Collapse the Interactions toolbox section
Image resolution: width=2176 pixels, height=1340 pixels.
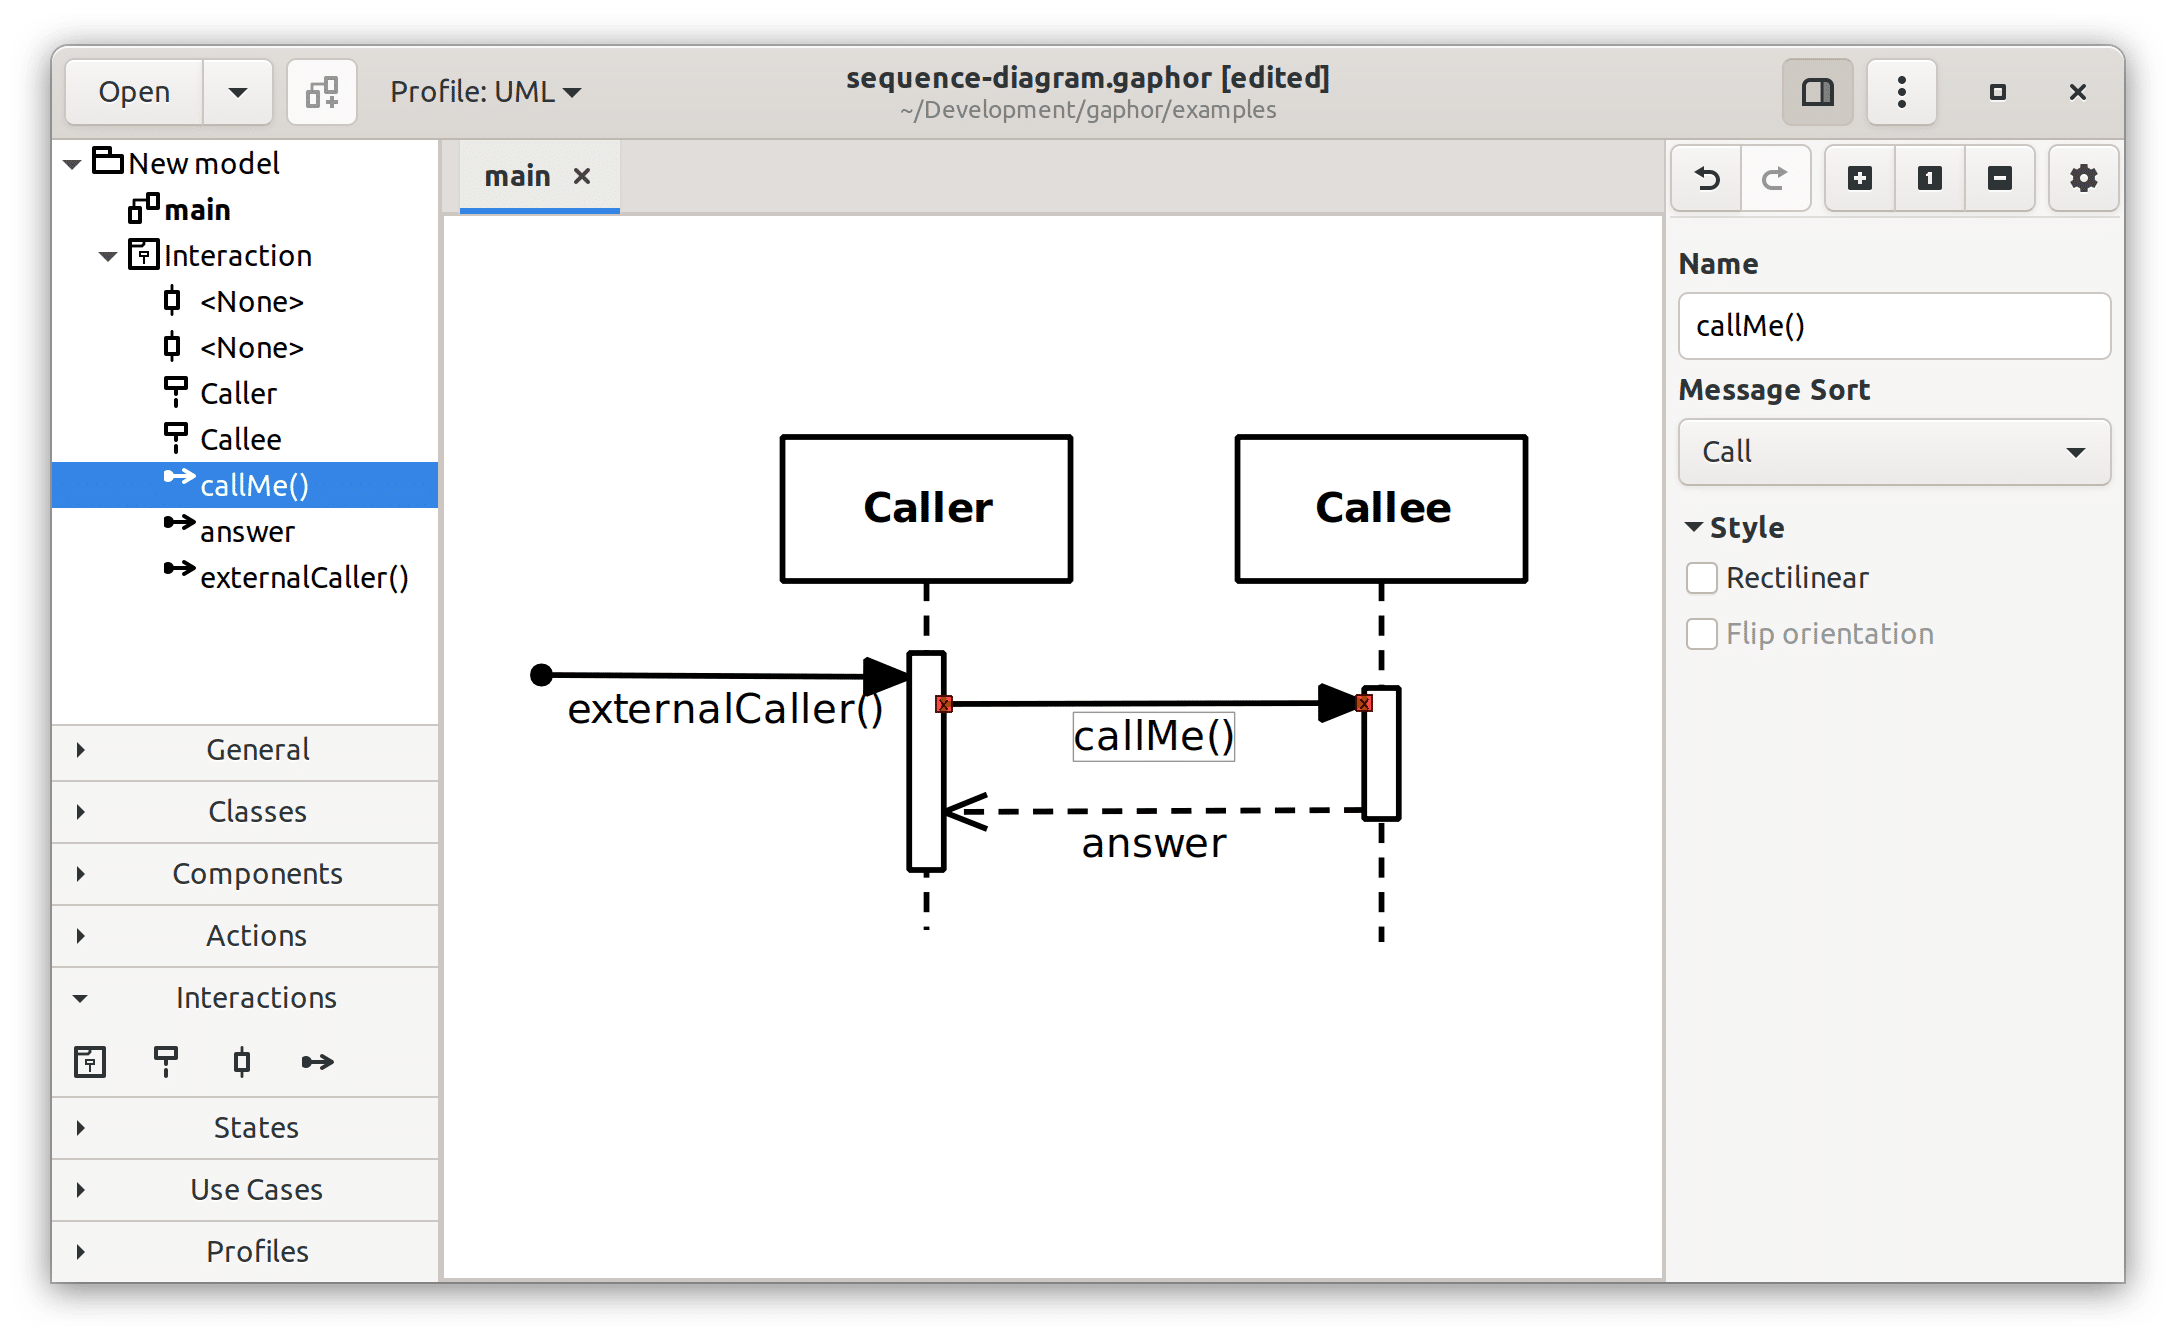(245, 998)
